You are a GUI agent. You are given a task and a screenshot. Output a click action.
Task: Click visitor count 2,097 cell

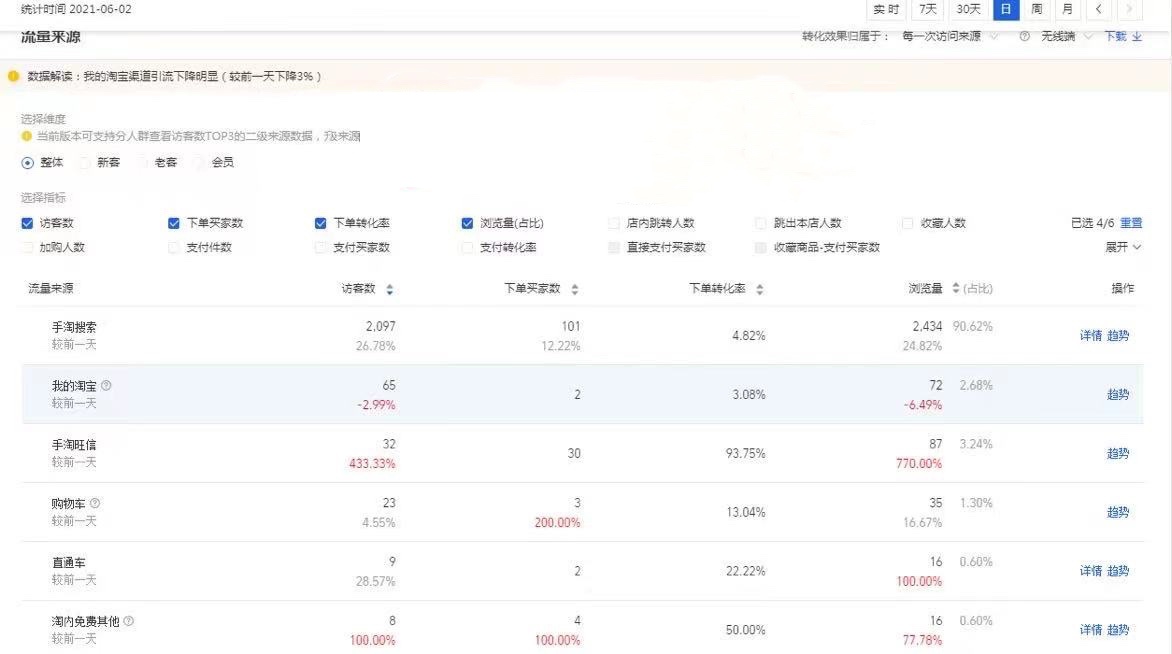coord(380,327)
